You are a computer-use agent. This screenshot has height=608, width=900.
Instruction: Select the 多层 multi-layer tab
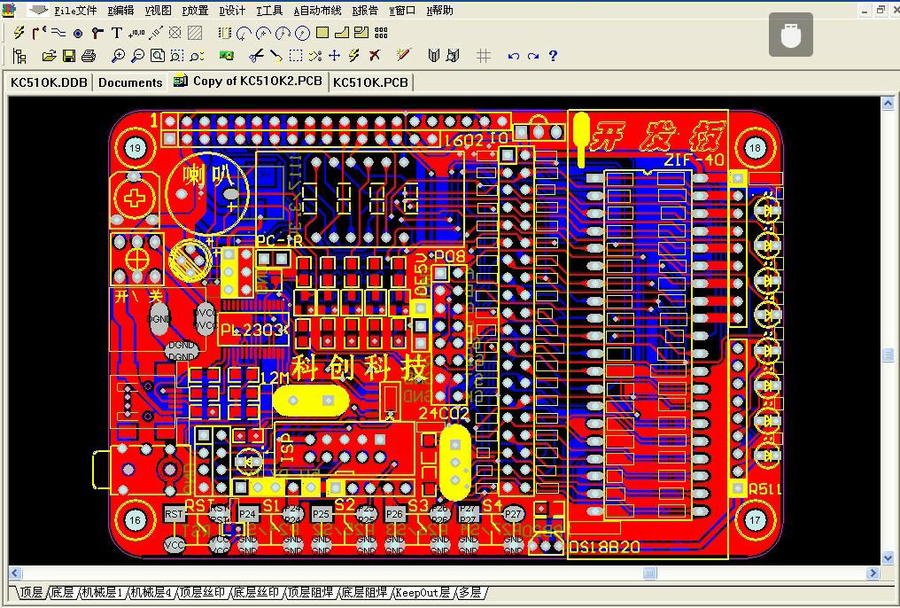pos(471,592)
